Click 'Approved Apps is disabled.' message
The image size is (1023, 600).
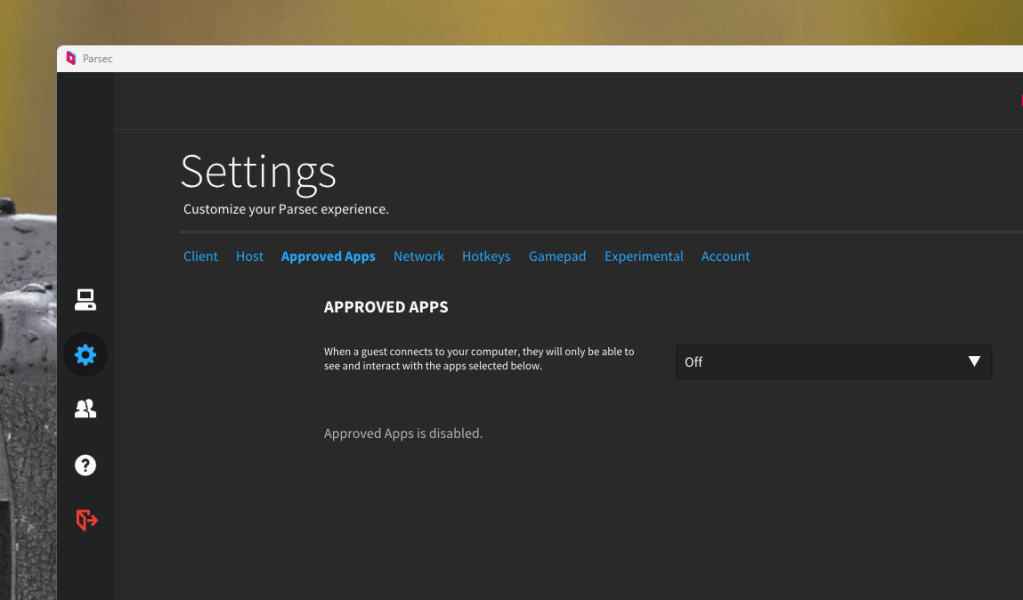tap(403, 434)
